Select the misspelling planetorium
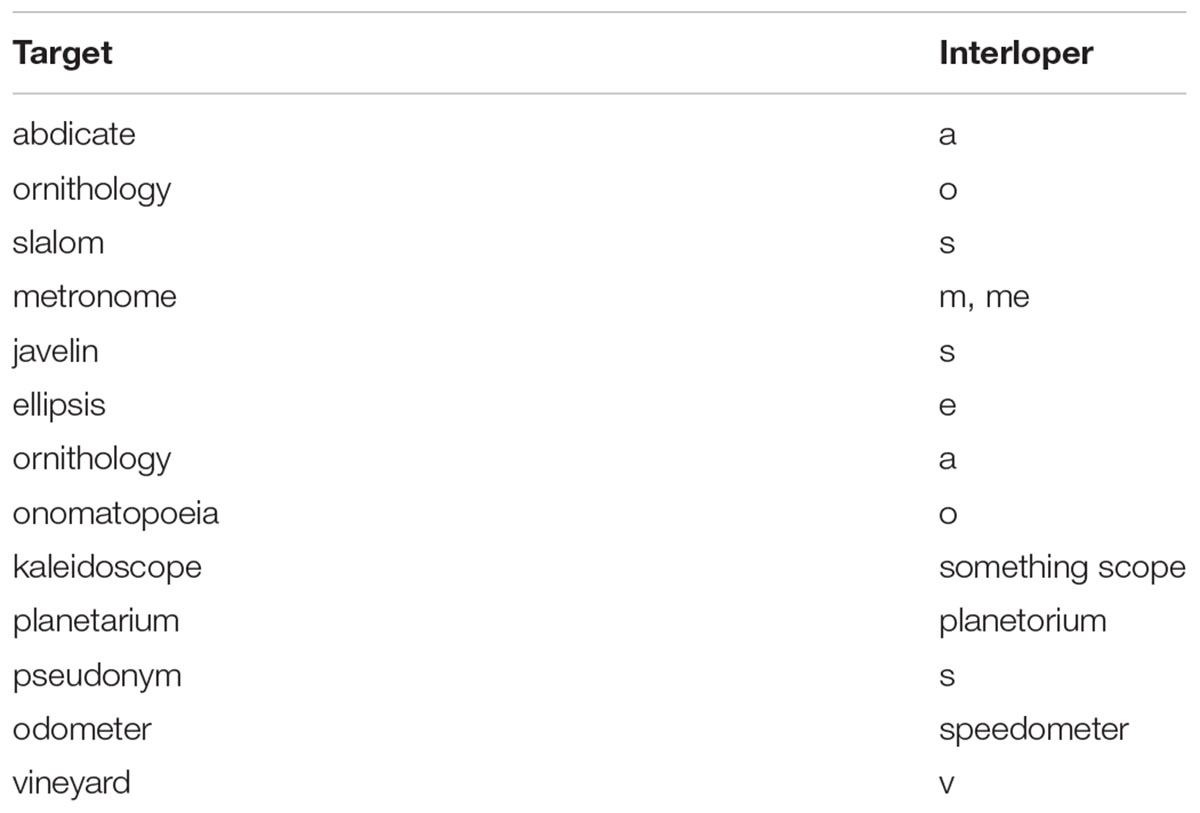Screen dimensions: 1200x813 tap(1022, 622)
